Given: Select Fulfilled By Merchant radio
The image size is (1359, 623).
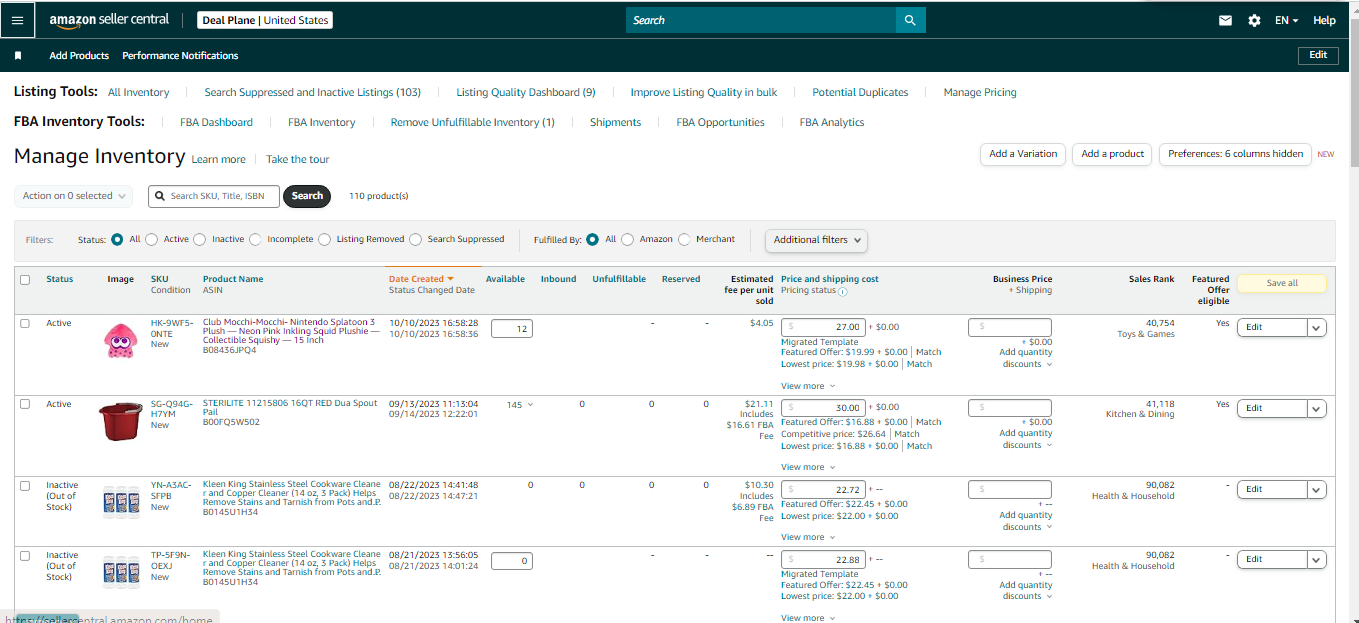Looking at the screenshot, I should (684, 240).
